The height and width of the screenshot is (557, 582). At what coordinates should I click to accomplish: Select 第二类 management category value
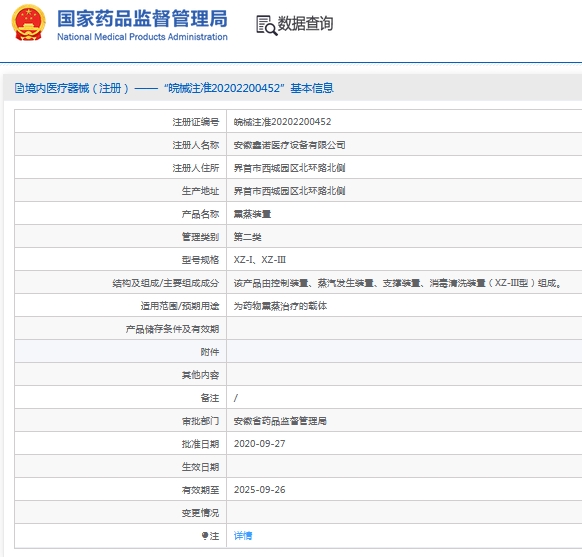coord(247,237)
